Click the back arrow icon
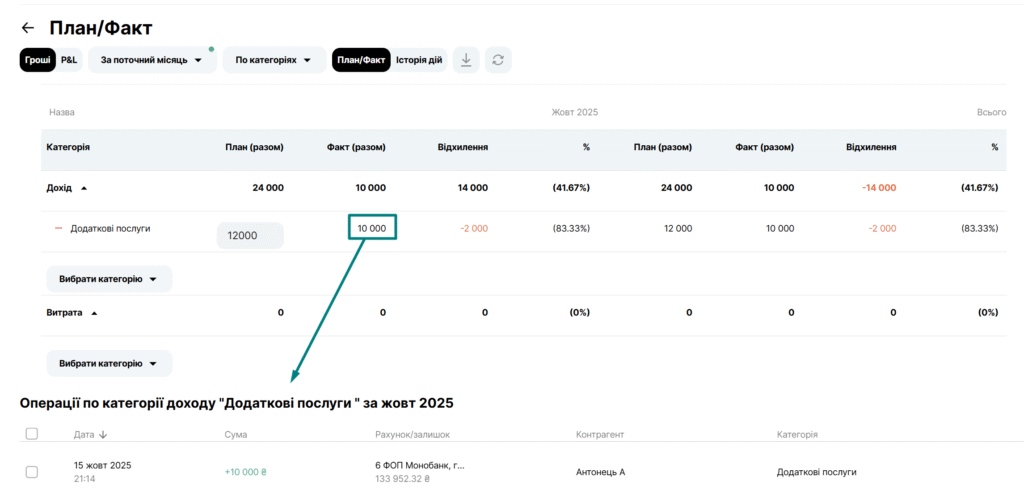1024x502 pixels. coord(27,28)
